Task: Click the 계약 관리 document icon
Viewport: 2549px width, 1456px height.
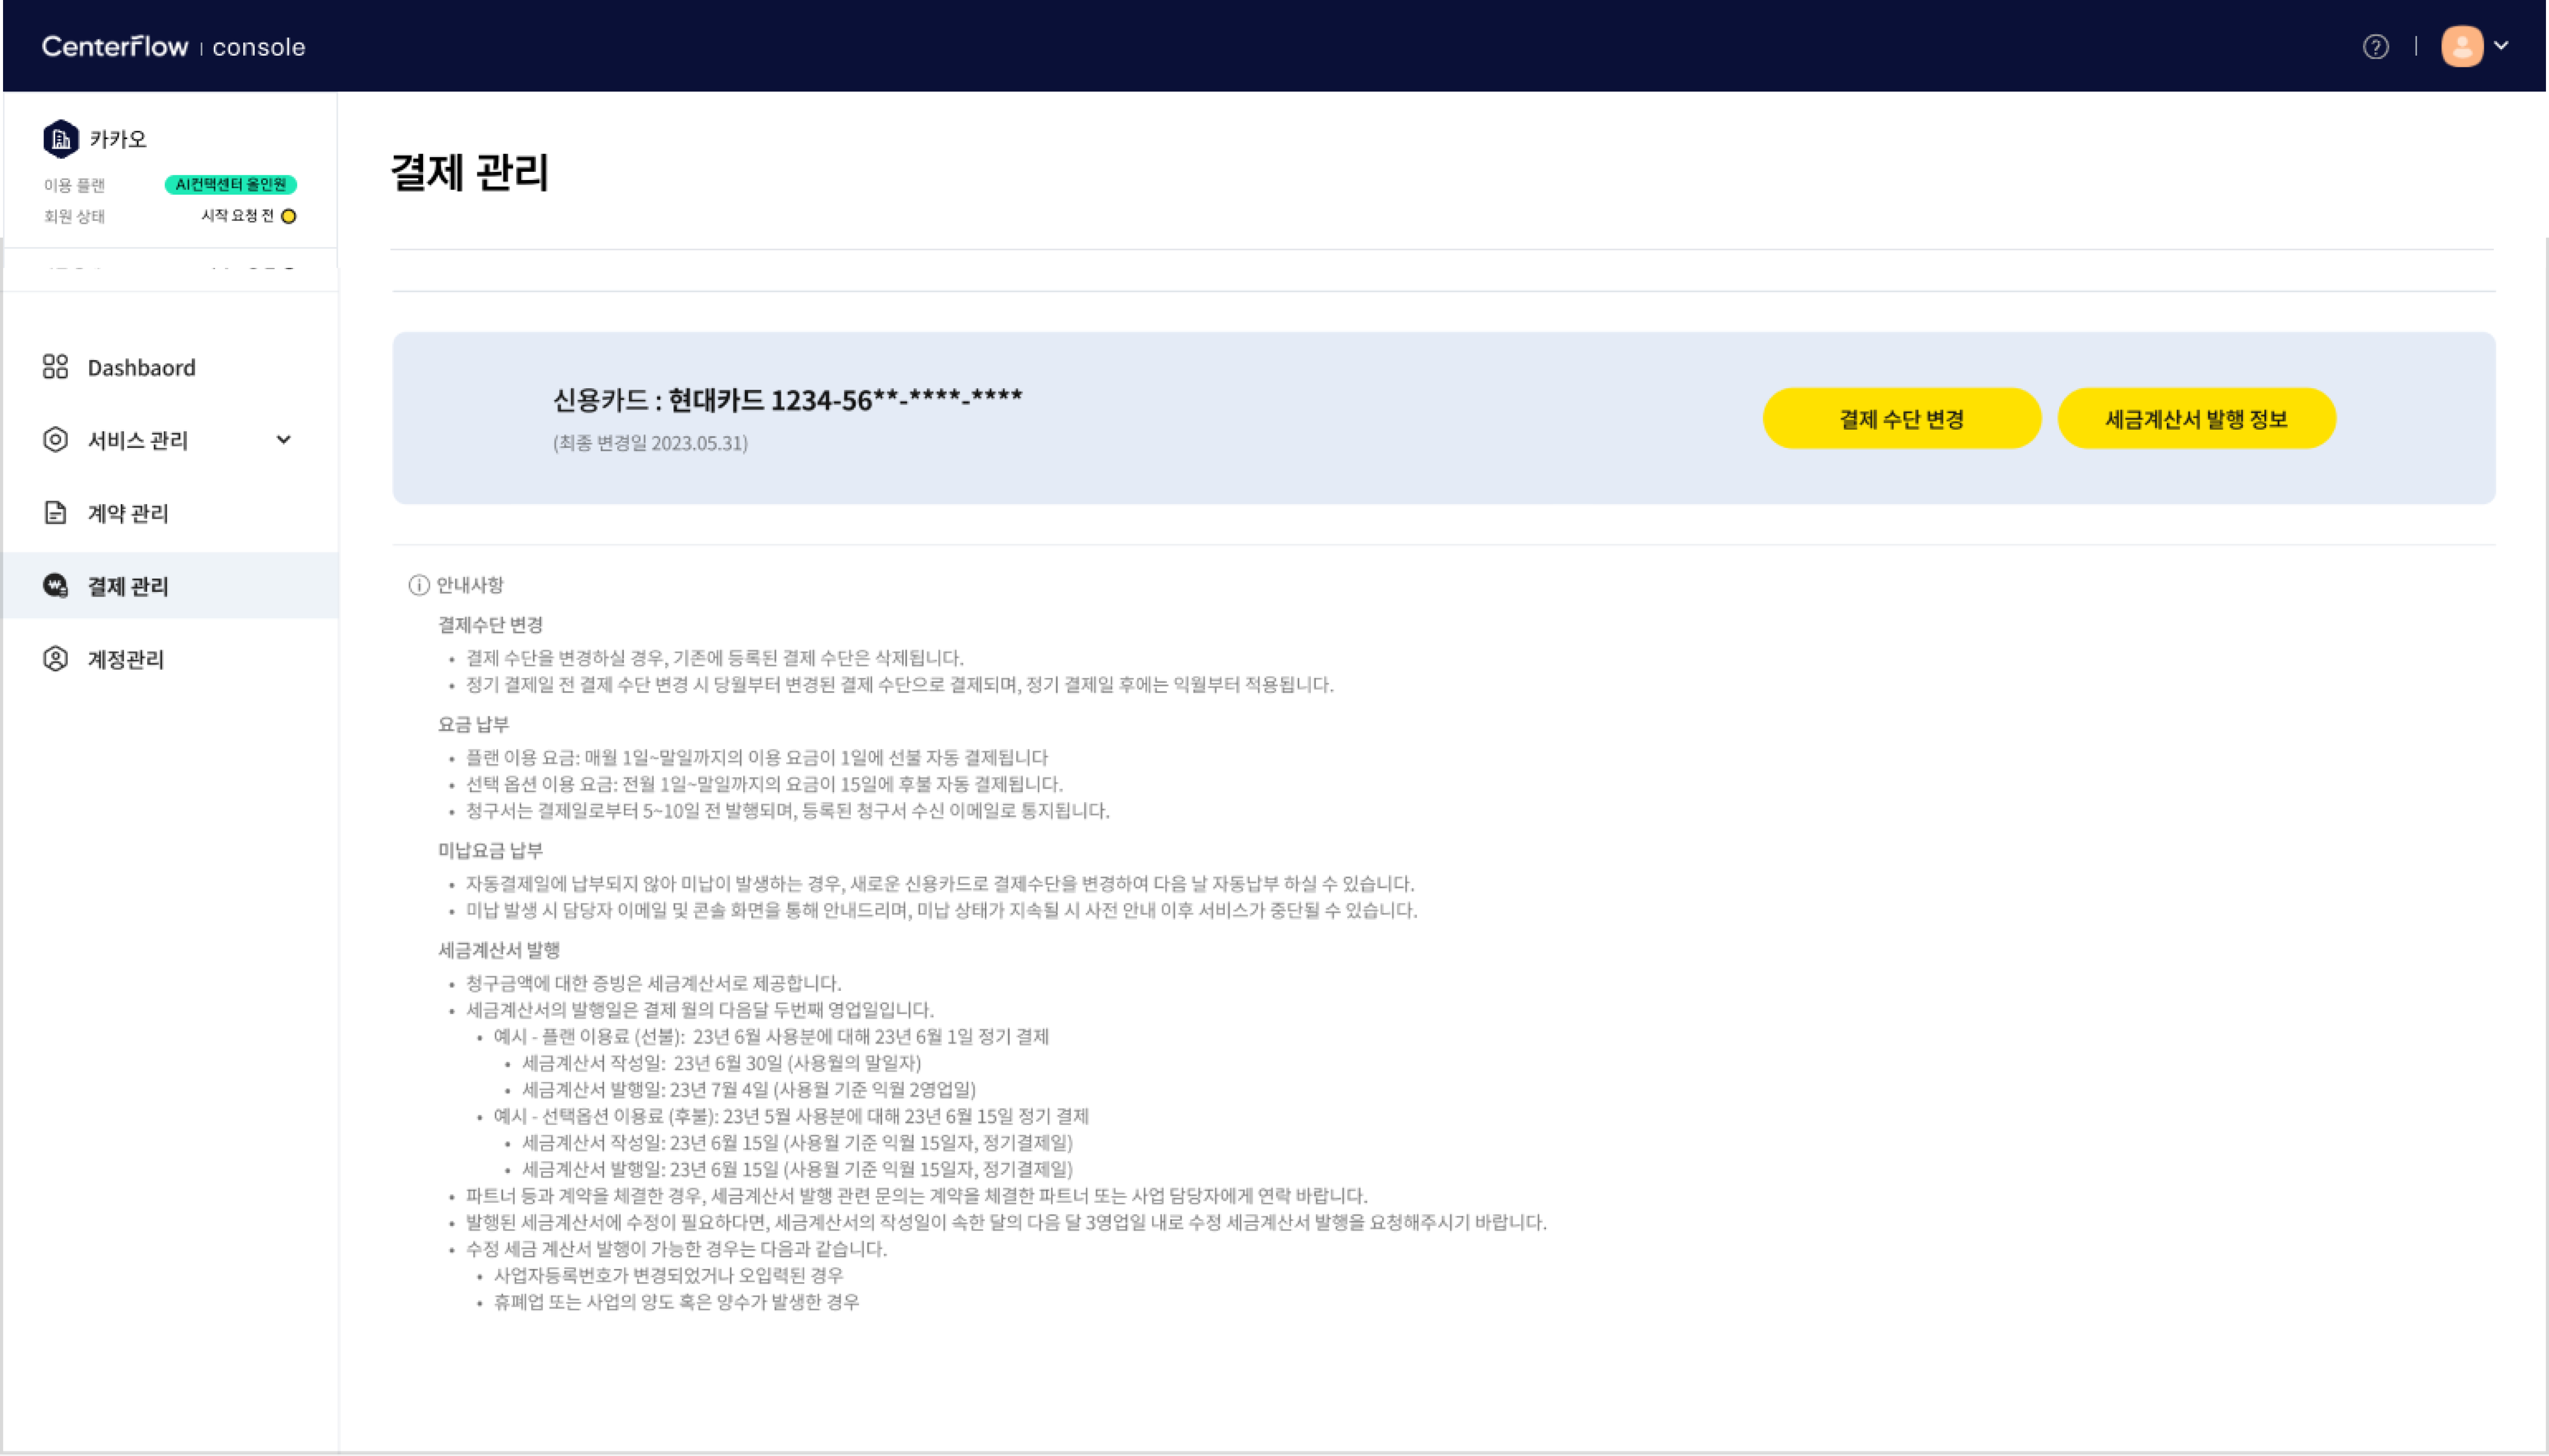Action: [55, 513]
